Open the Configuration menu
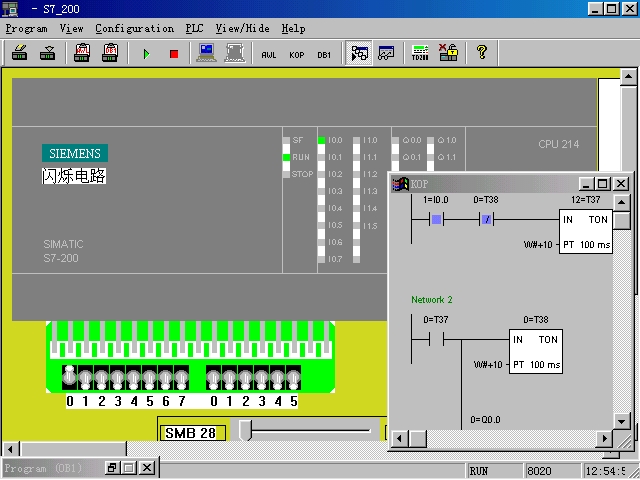Viewport: 640px width, 480px height. pos(135,29)
